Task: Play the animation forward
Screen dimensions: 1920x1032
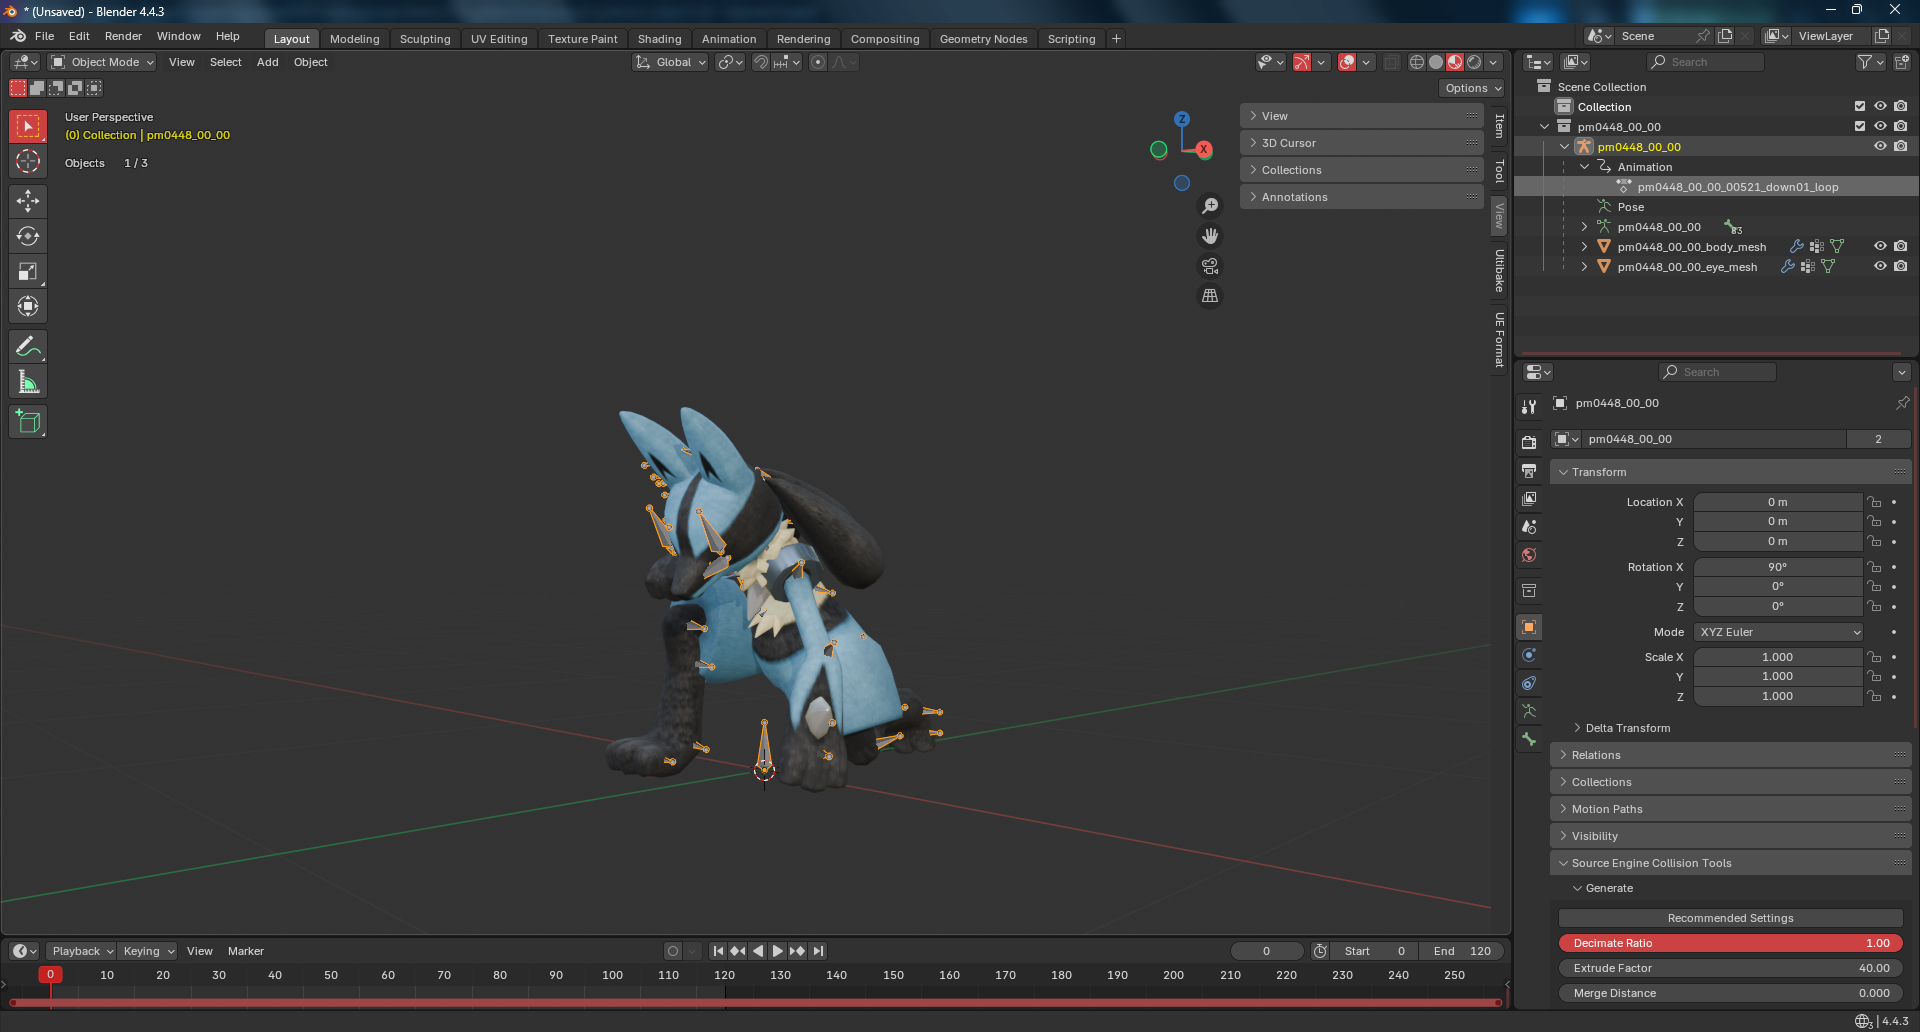Action: point(777,951)
